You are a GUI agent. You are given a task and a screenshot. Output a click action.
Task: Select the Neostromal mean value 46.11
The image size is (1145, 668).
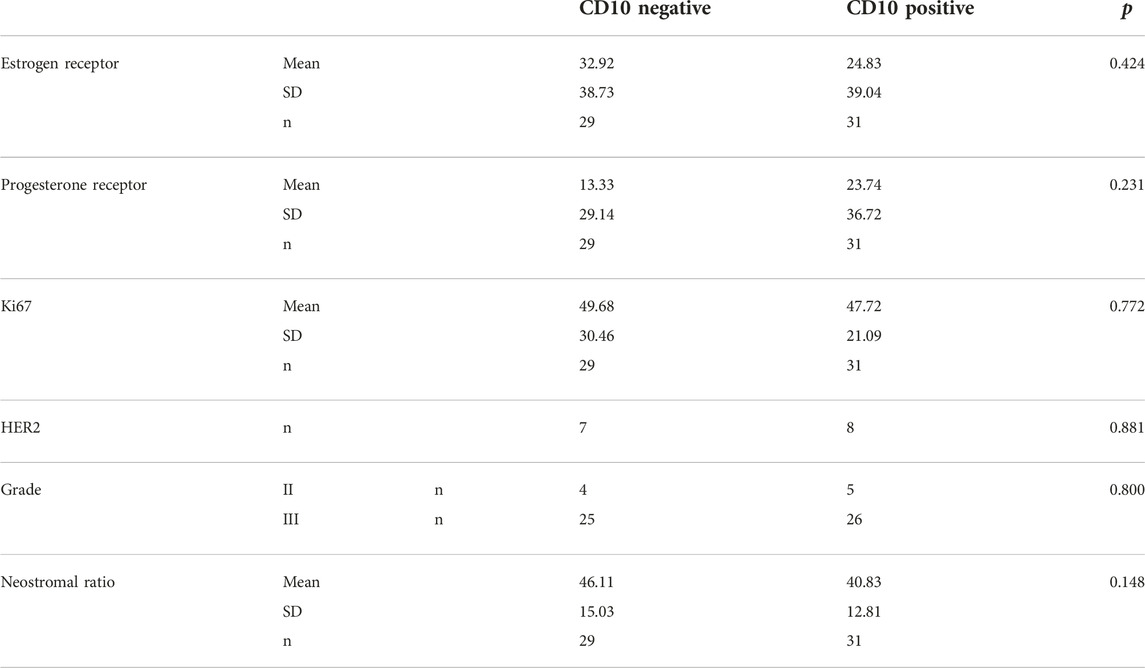coord(597,582)
